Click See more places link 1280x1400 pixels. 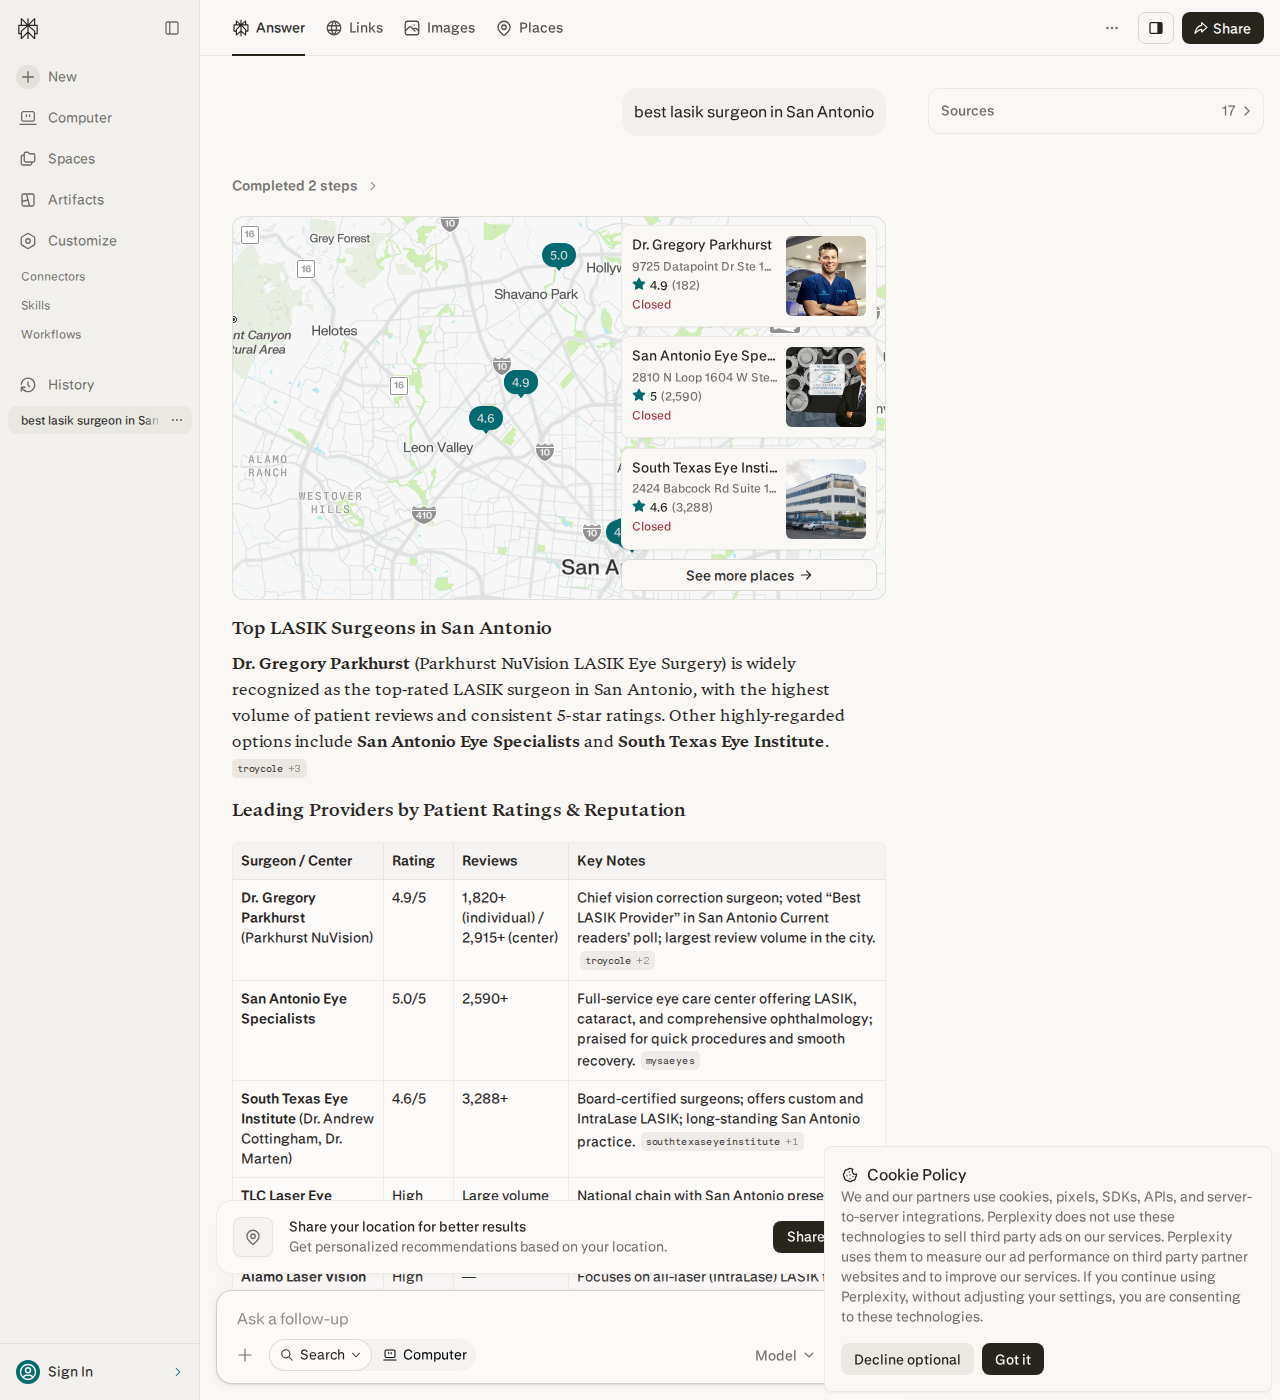(749, 575)
